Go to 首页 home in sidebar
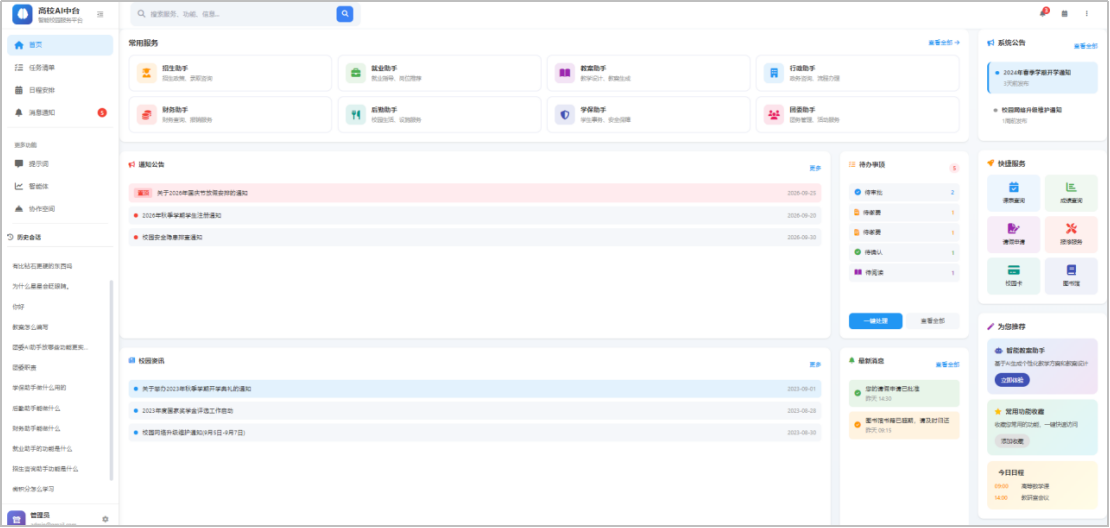Viewport: 1110px width, 528px height. 60,45
